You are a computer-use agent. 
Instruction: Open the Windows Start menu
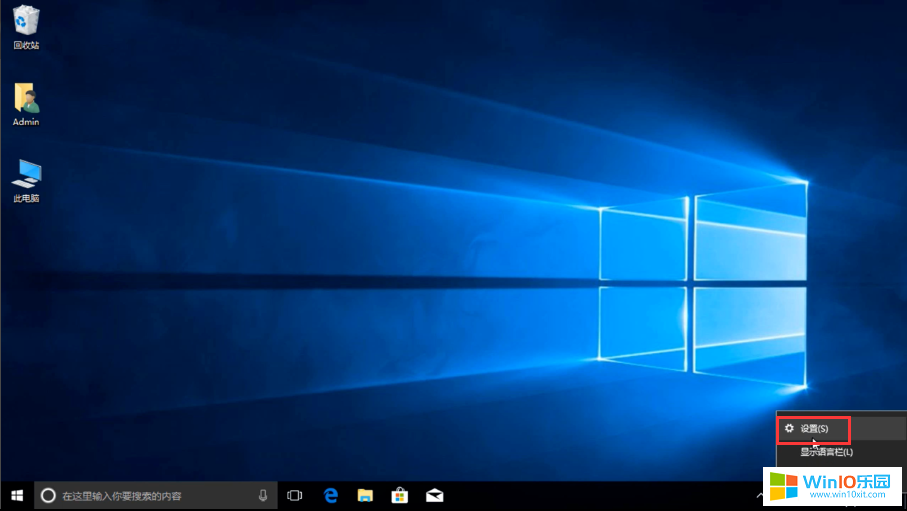point(17,495)
